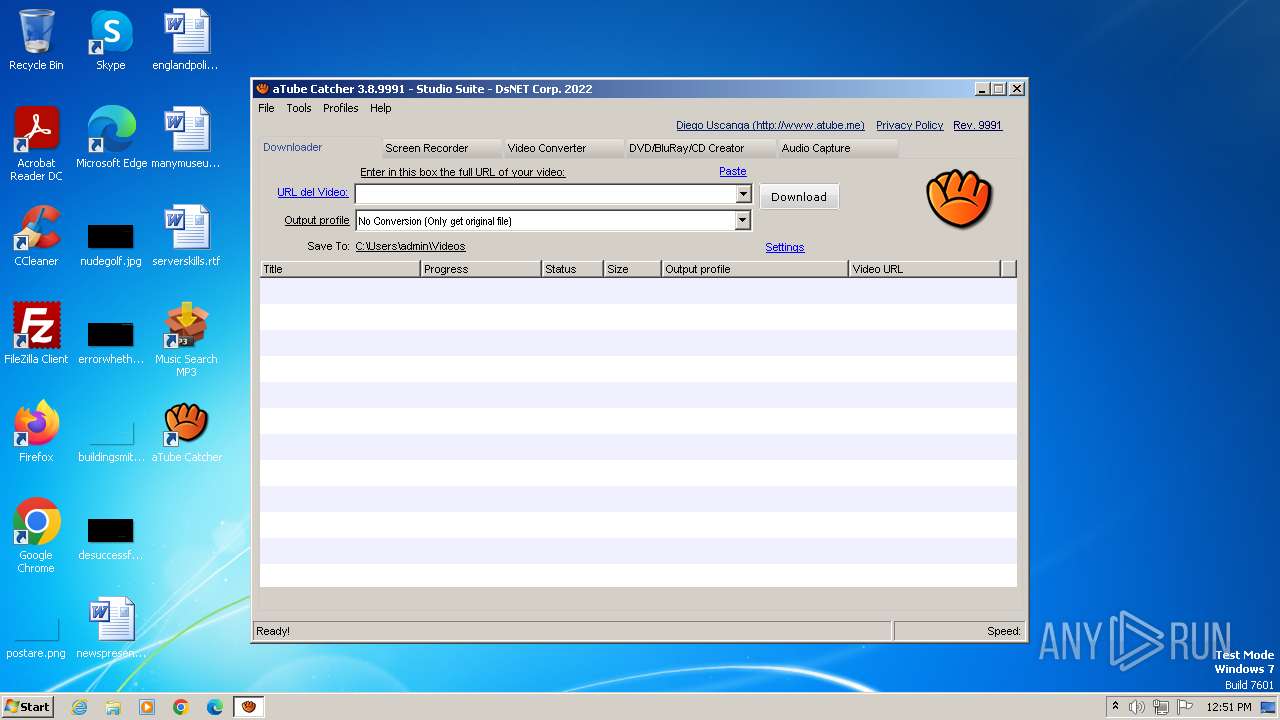
Task: Switch to the Audio Capture tab
Action: (837, 148)
